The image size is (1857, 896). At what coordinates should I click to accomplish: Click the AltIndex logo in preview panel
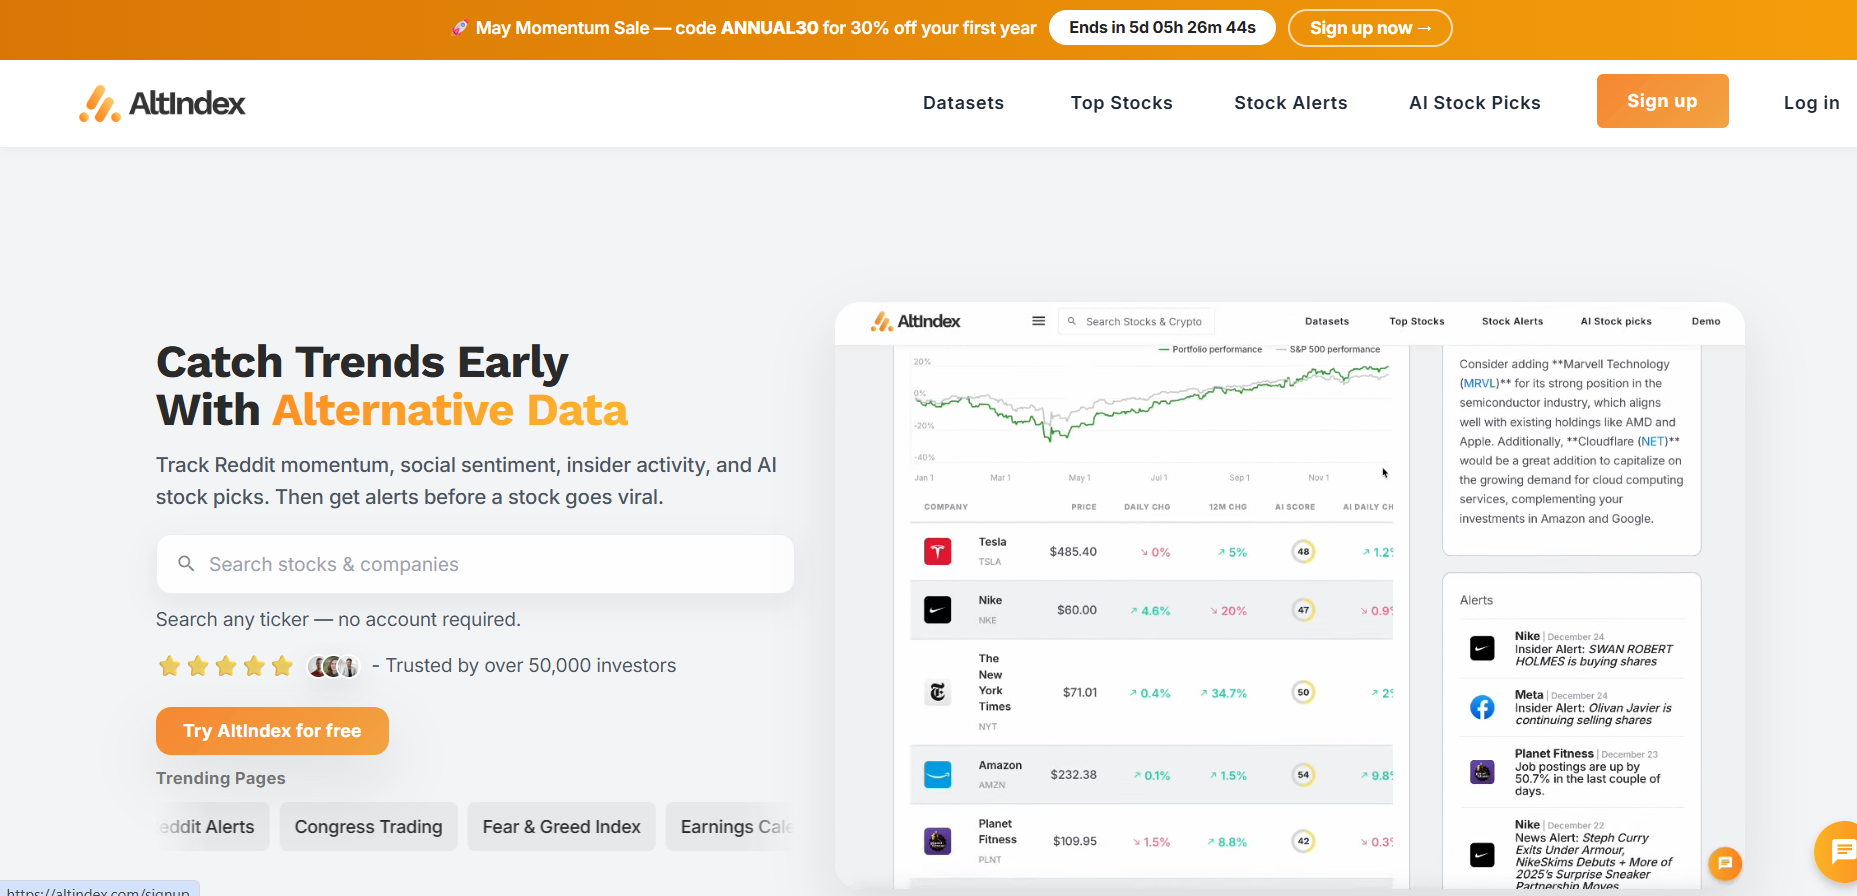(x=915, y=321)
